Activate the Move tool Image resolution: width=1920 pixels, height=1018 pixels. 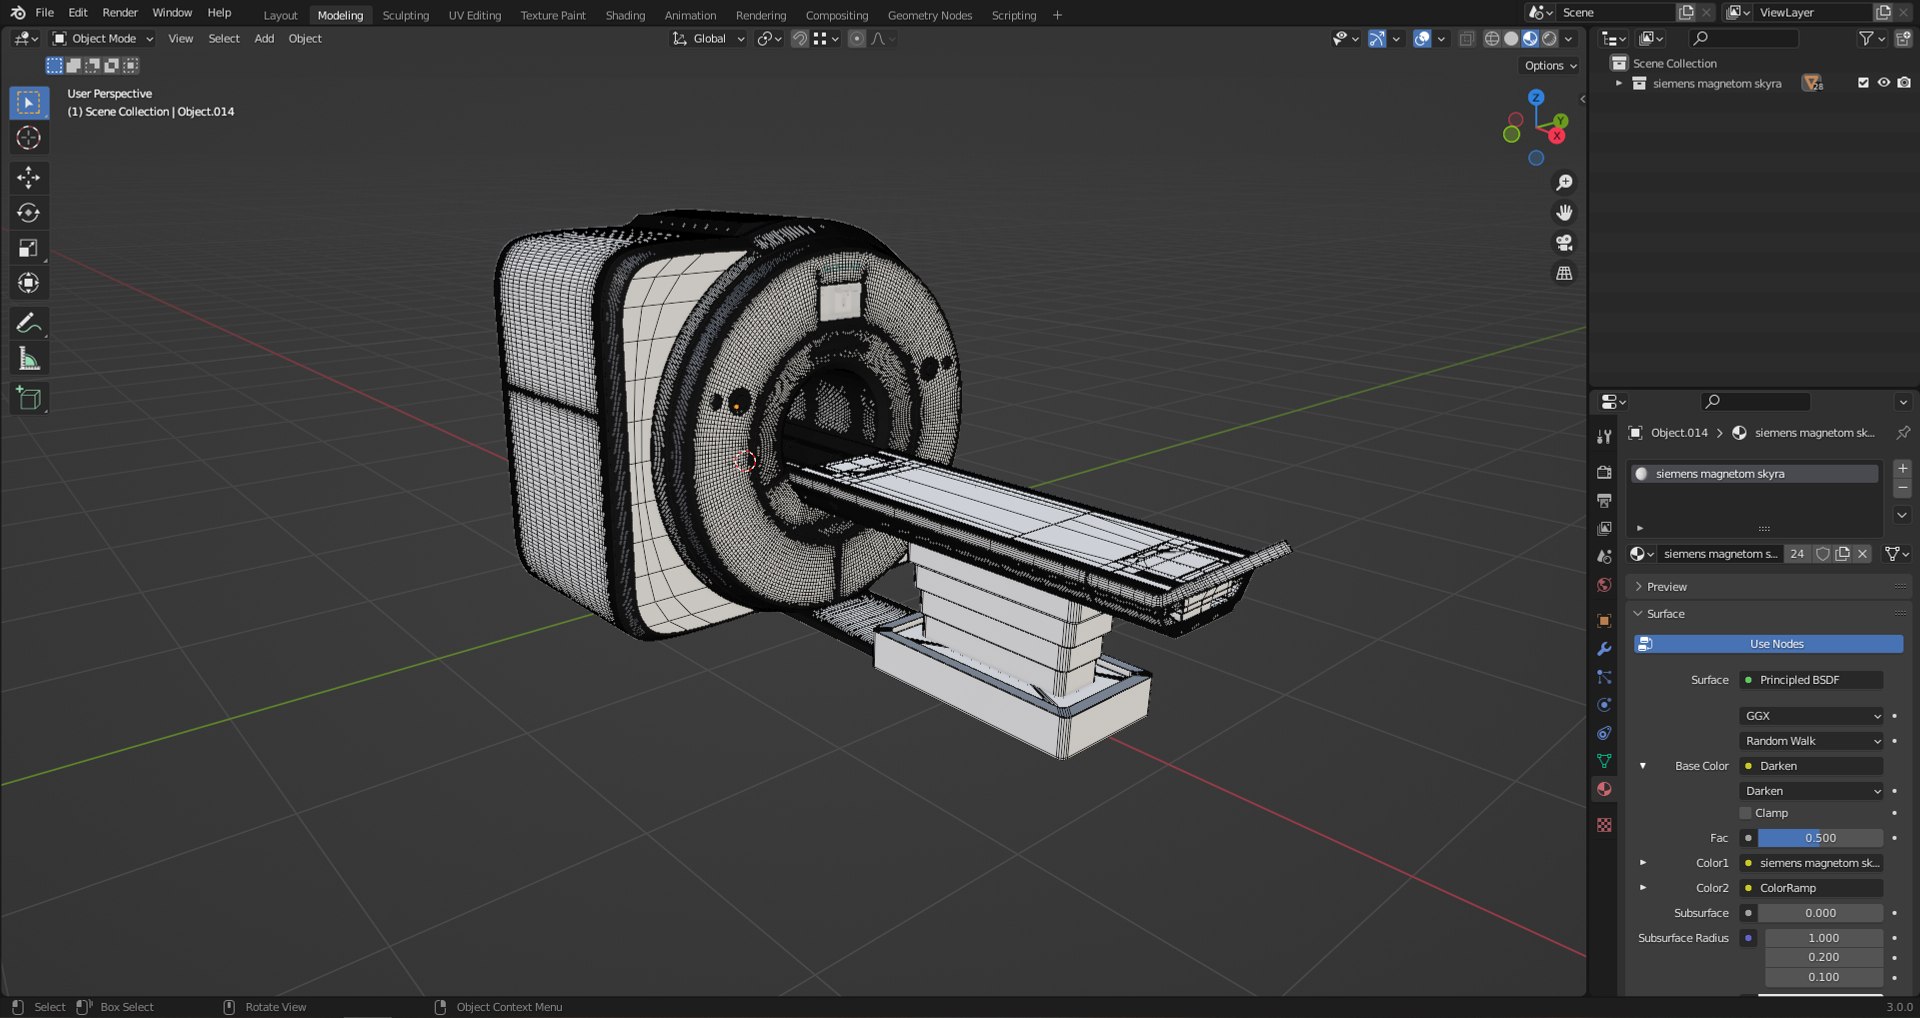[x=28, y=178]
